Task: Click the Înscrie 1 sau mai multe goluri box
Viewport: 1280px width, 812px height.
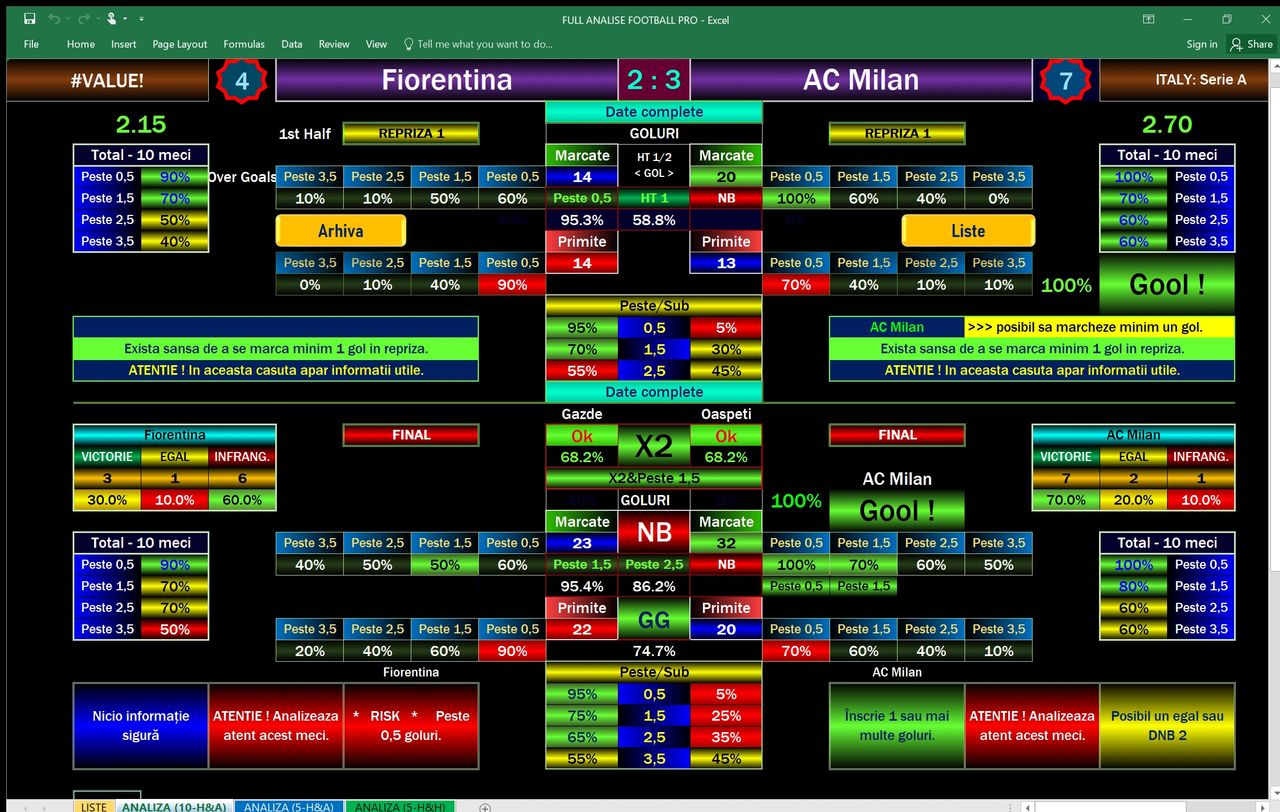Action: pos(897,725)
